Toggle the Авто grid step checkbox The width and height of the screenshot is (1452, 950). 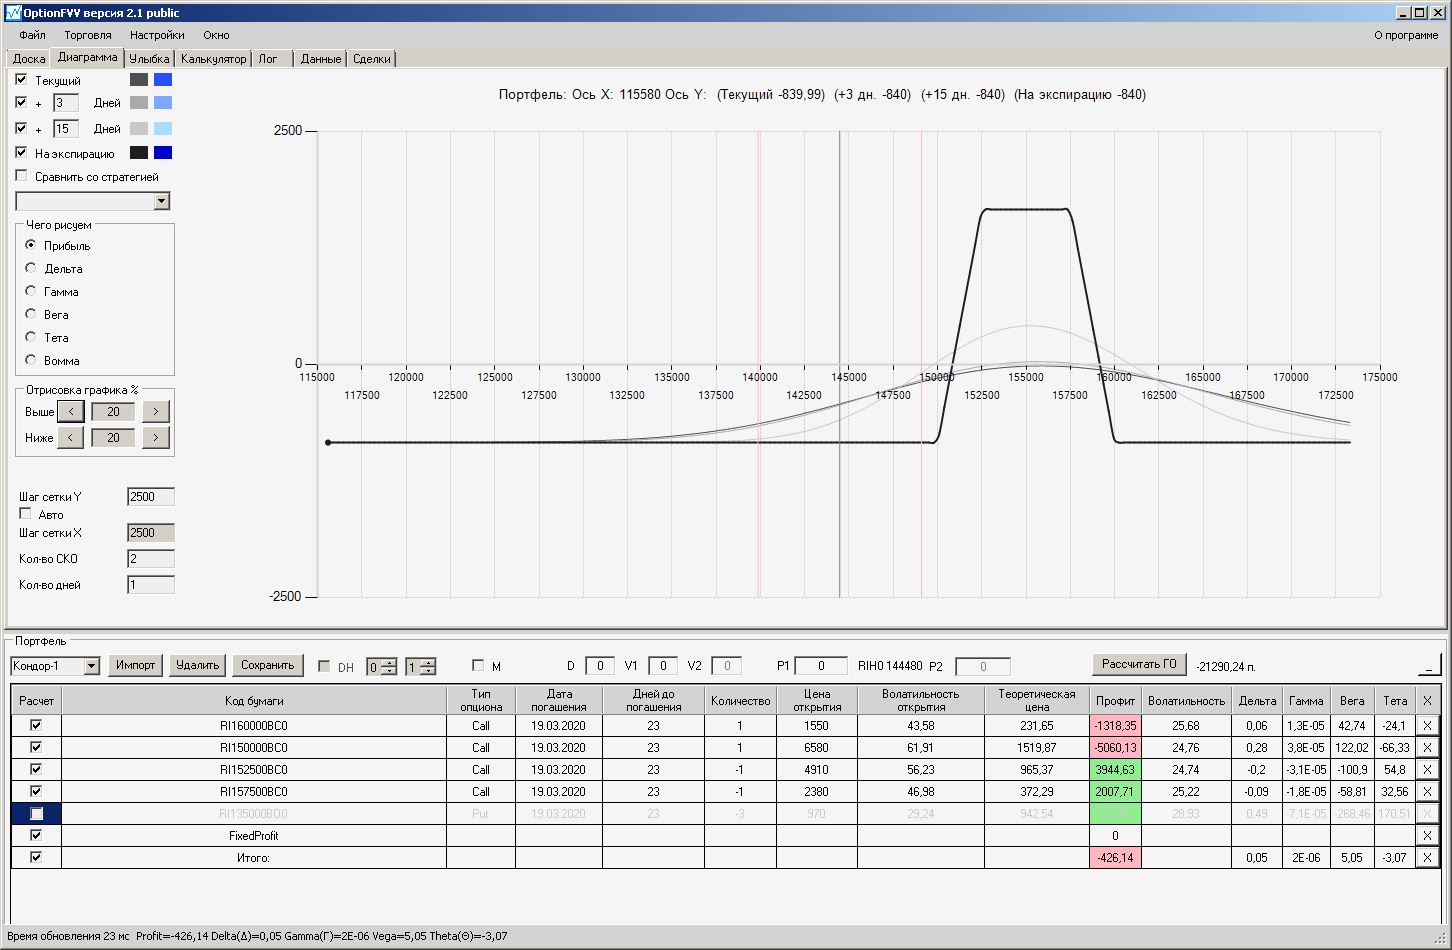[x=26, y=514]
